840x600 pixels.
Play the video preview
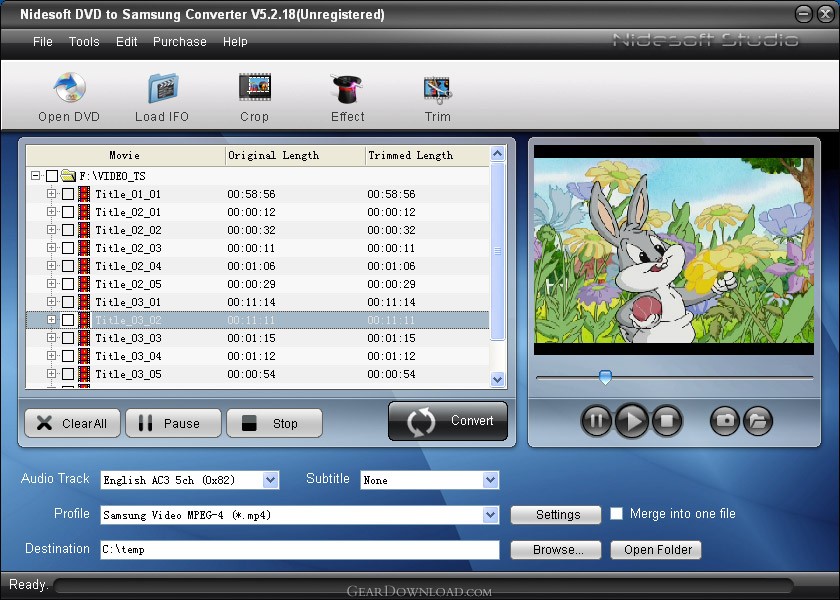coord(632,421)
